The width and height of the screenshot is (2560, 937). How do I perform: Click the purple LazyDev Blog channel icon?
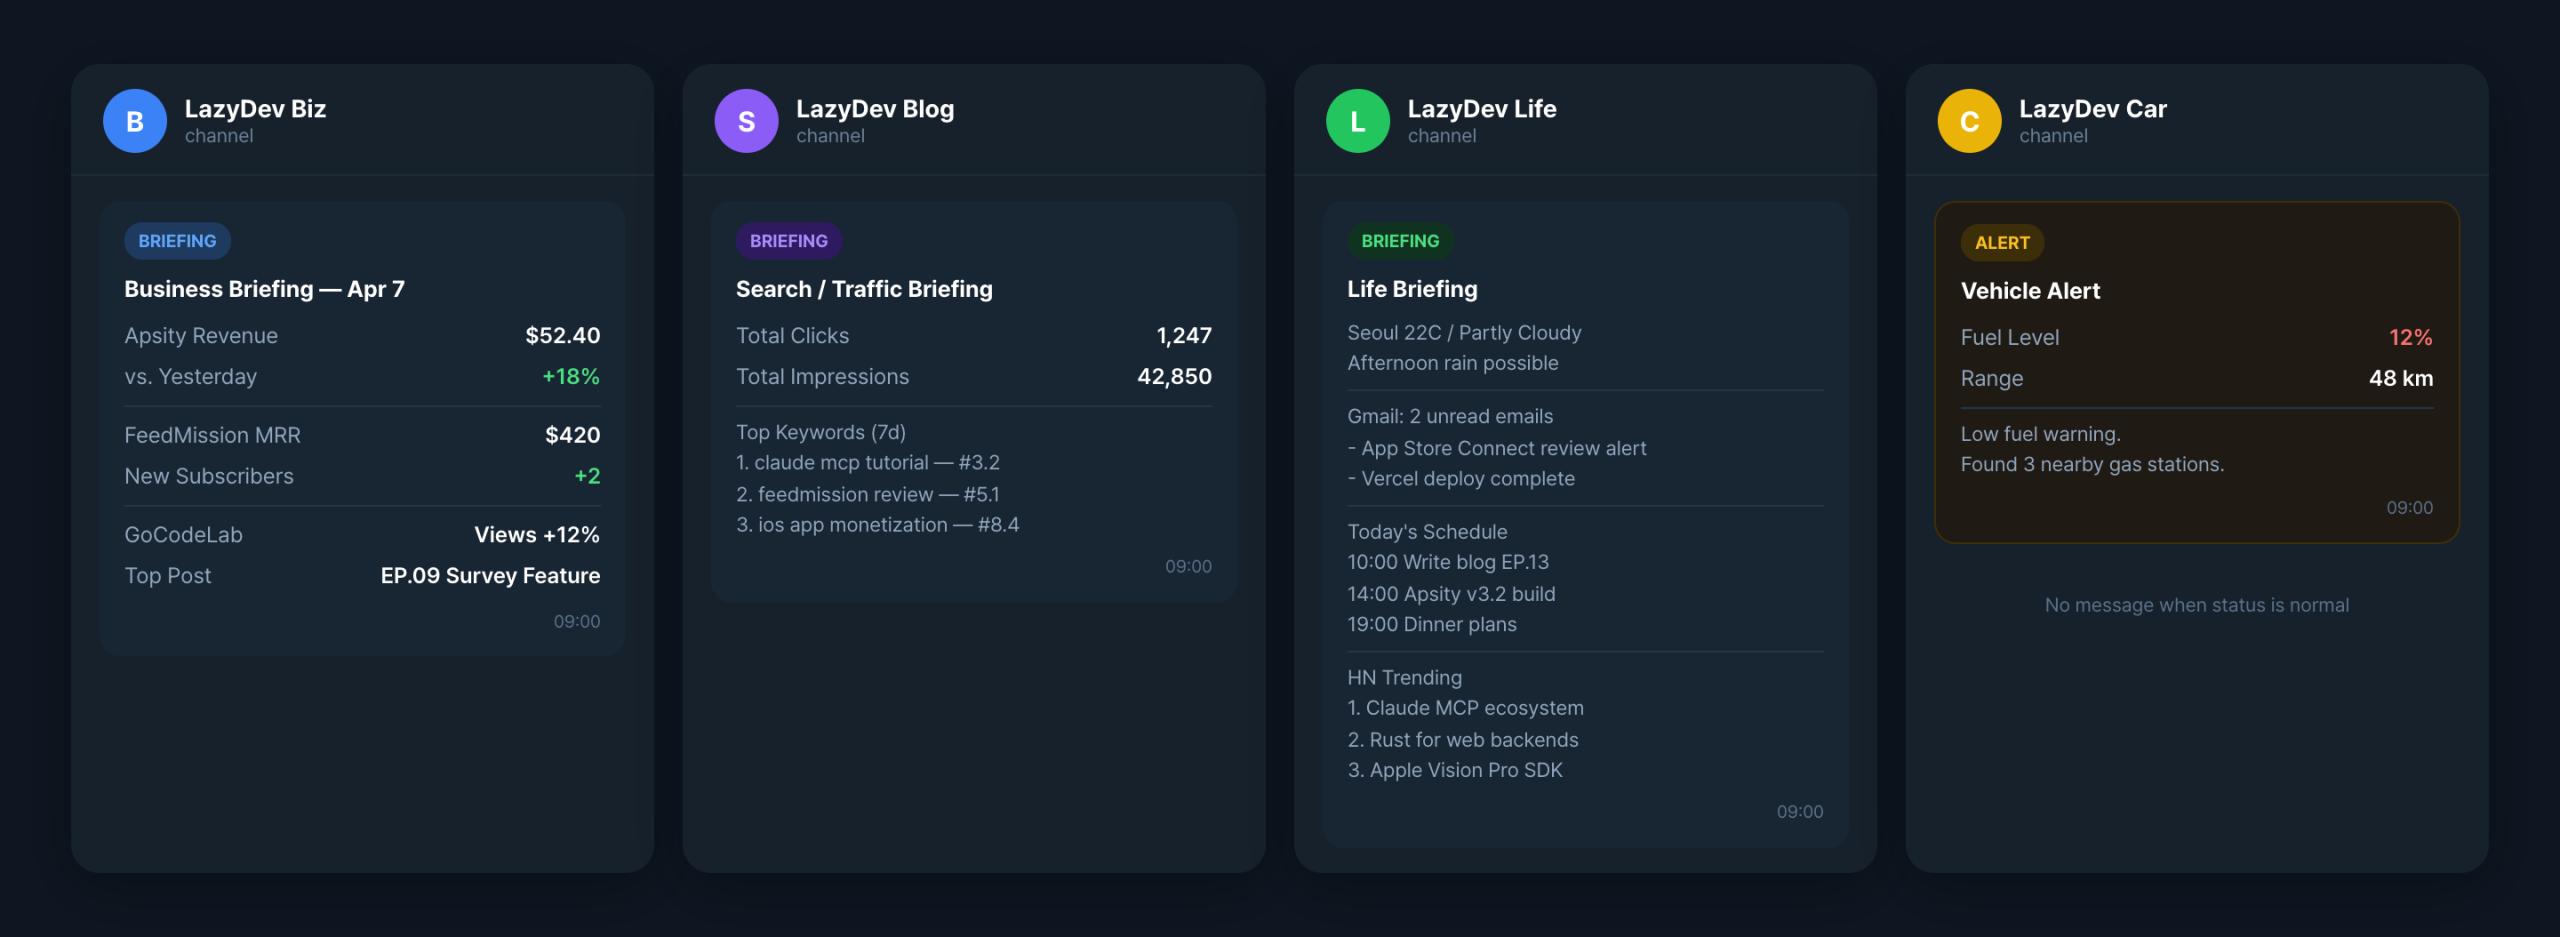pos(746,120)
